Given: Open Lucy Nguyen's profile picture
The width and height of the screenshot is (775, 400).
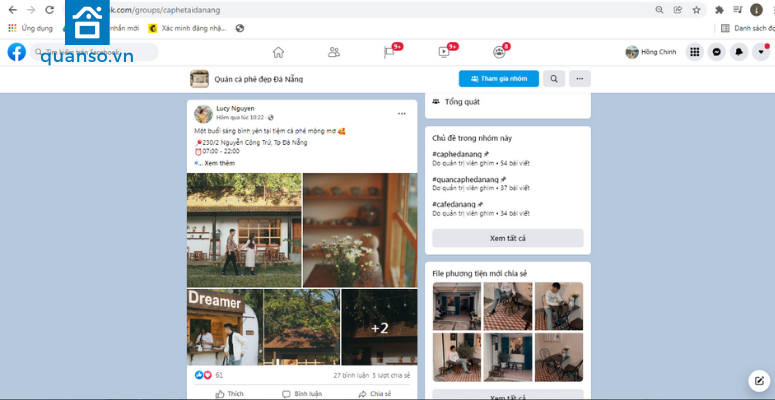Looking at the screenshot, I should [x=203, y=114].
